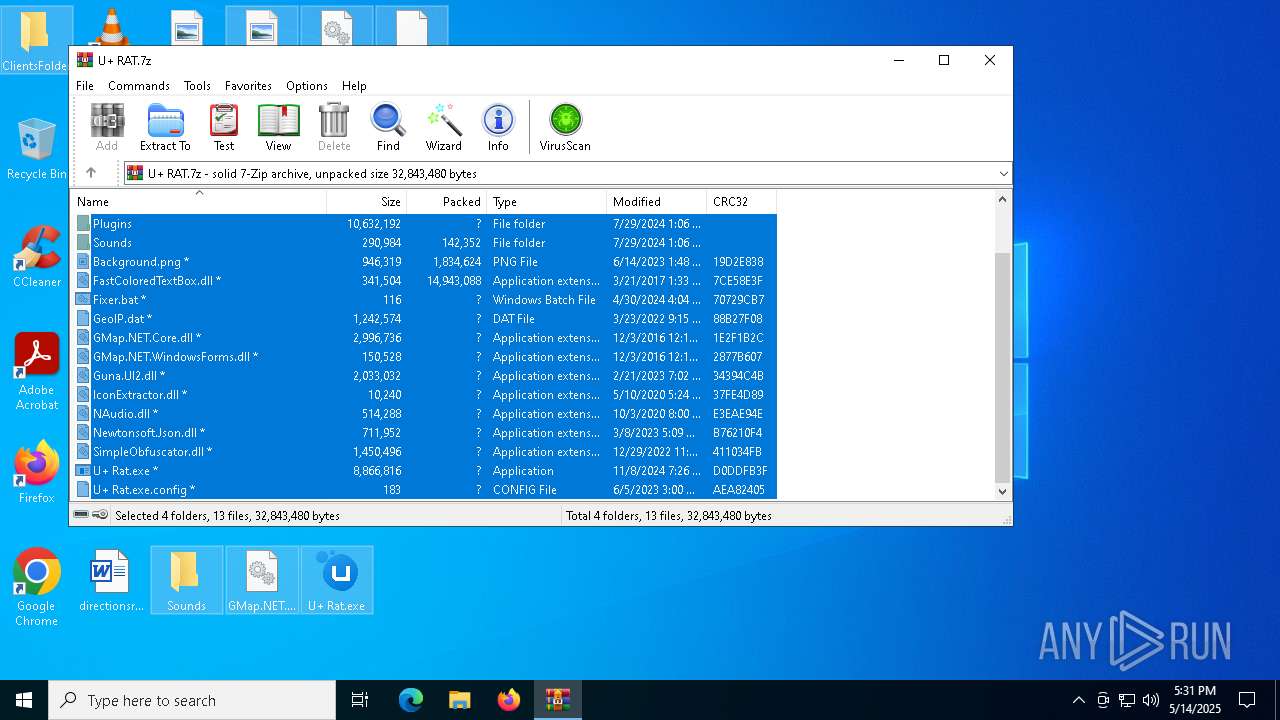
Task: Open the File menu
Action: 85,86
